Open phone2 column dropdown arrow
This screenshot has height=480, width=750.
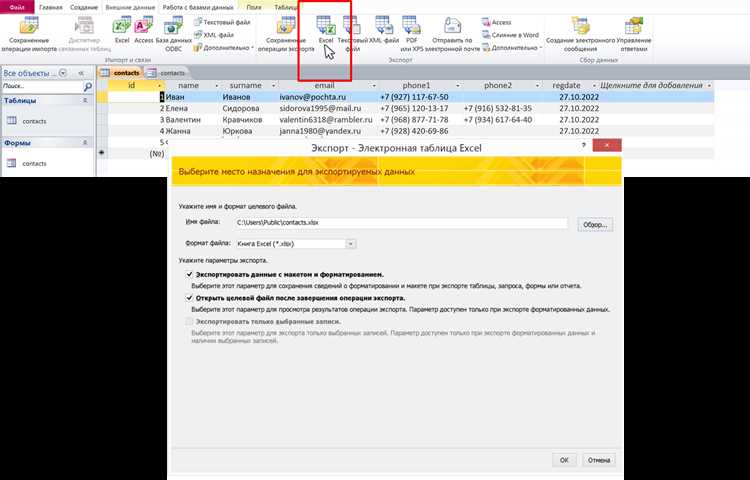(x=538, y=86)
